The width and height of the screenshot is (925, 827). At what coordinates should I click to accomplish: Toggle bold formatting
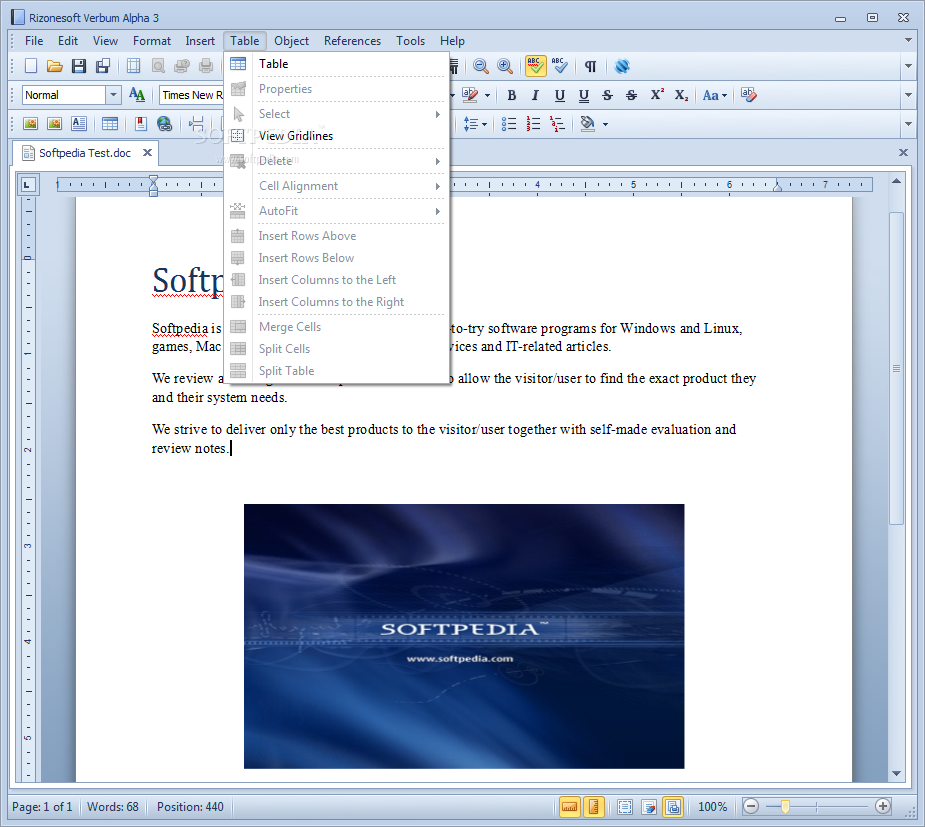511,95
